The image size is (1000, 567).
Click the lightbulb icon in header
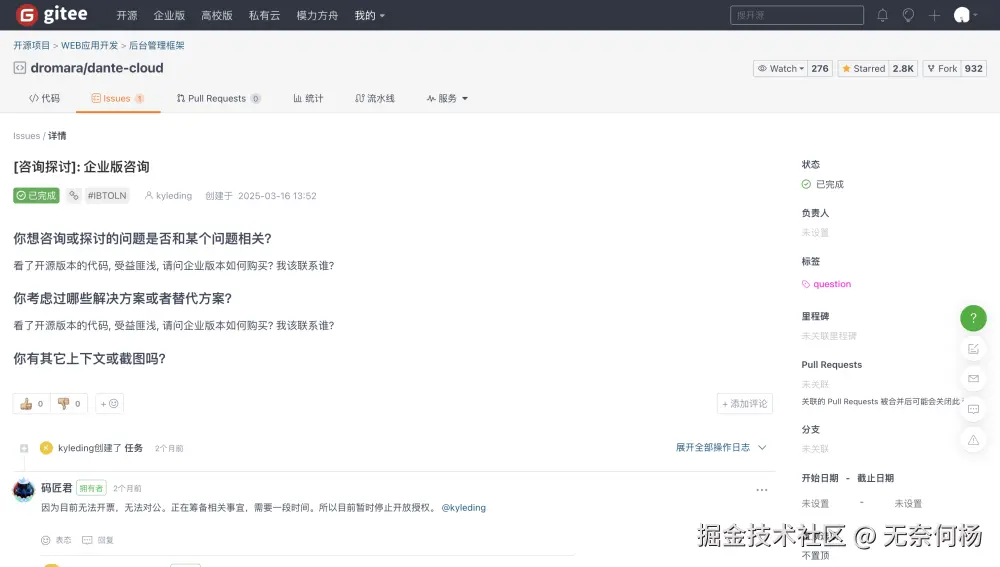tap(908, 15)
